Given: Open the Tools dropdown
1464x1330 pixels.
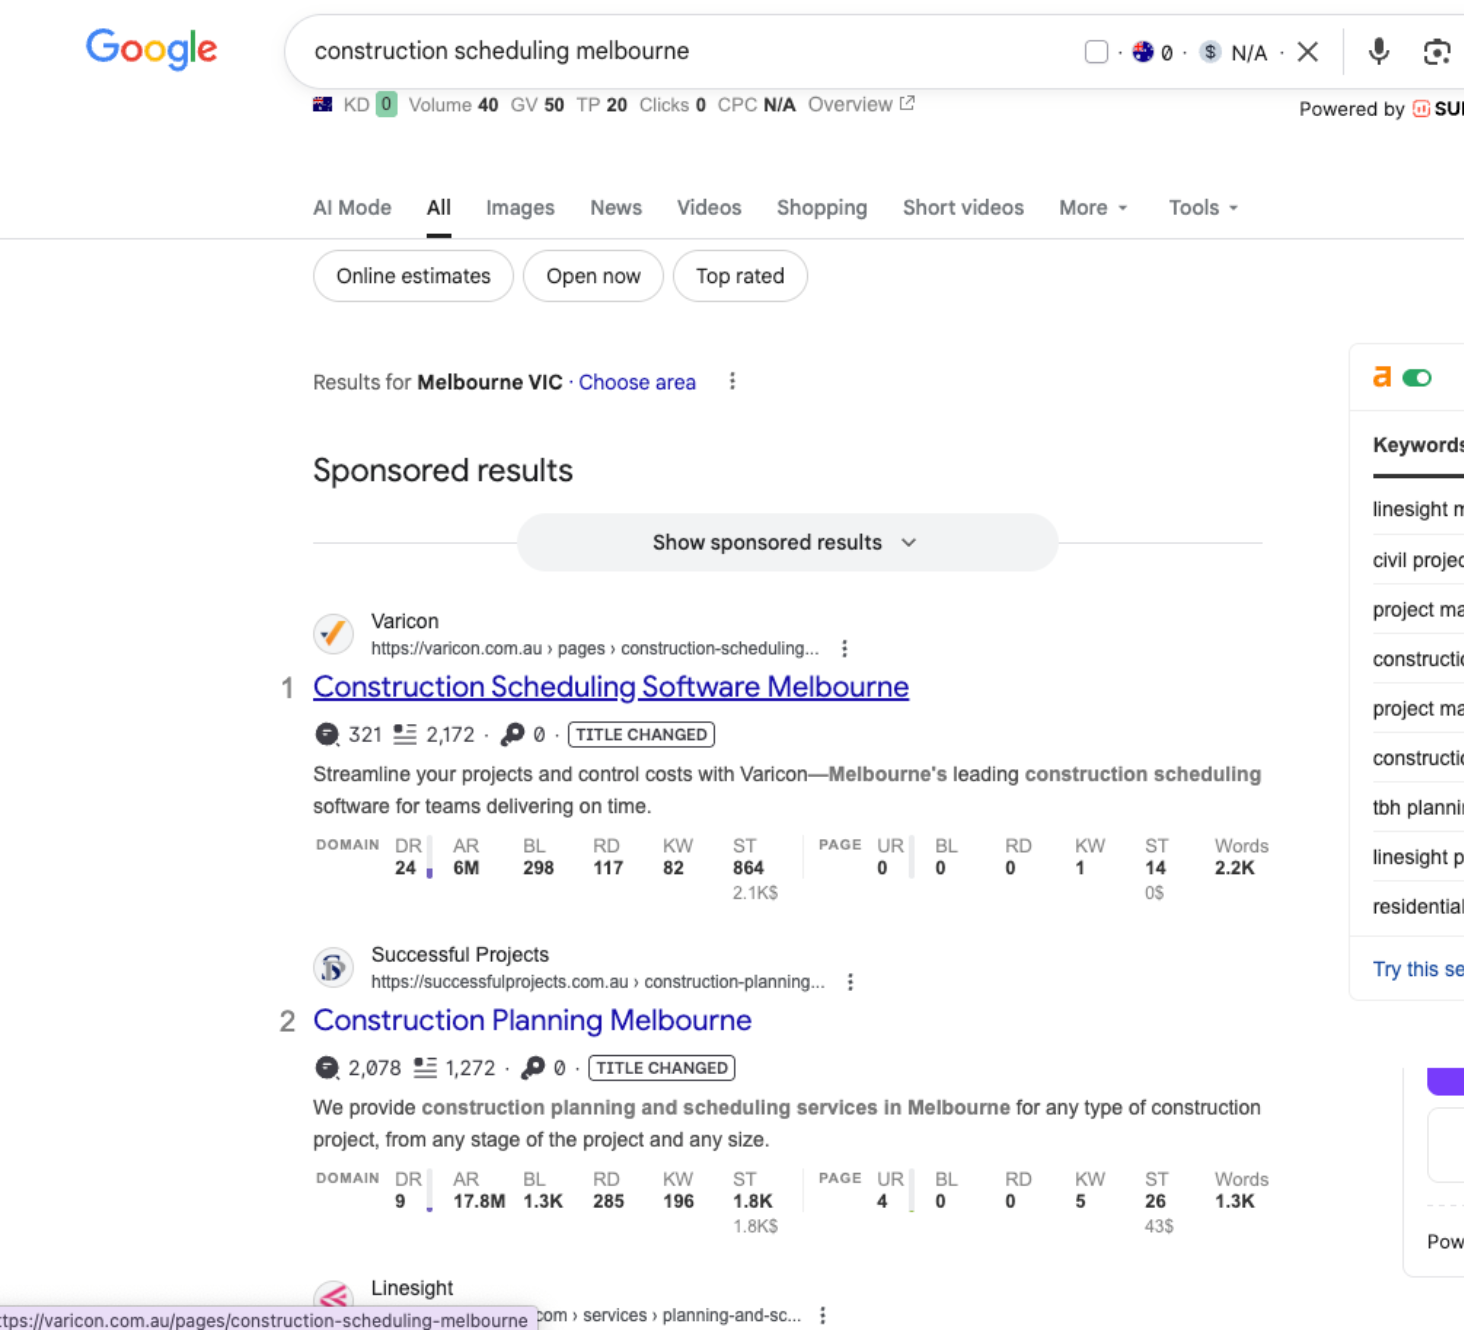Looking at the screenshot, I should (1202, 207).
